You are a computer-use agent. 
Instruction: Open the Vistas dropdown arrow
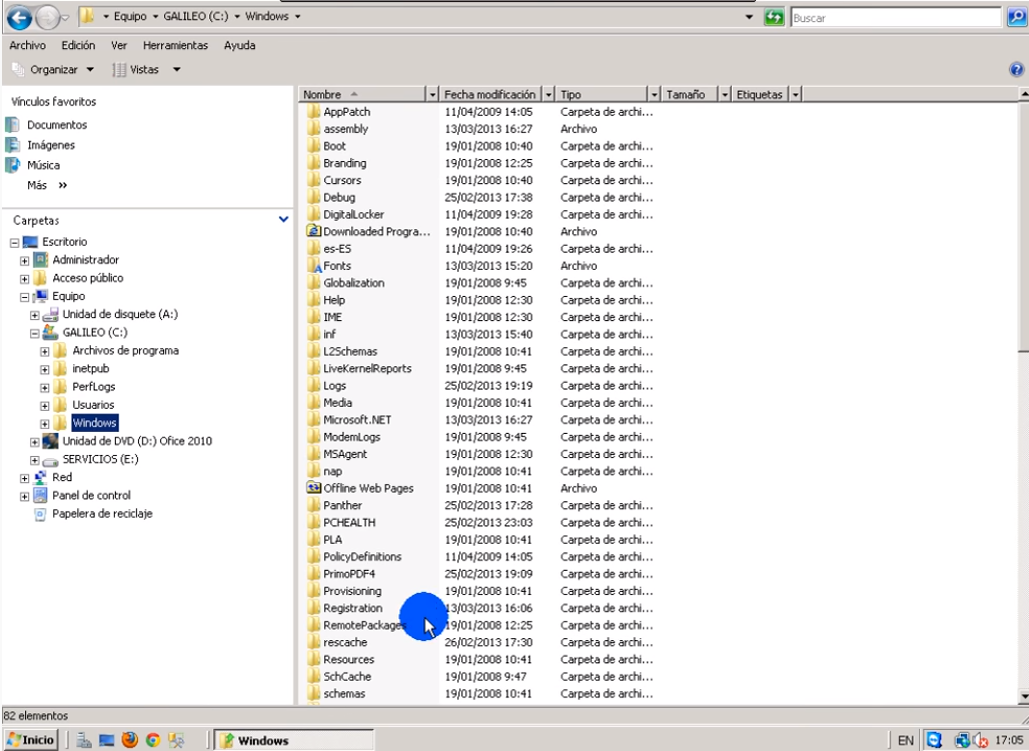pyautogui.click(x=177, y=69)
